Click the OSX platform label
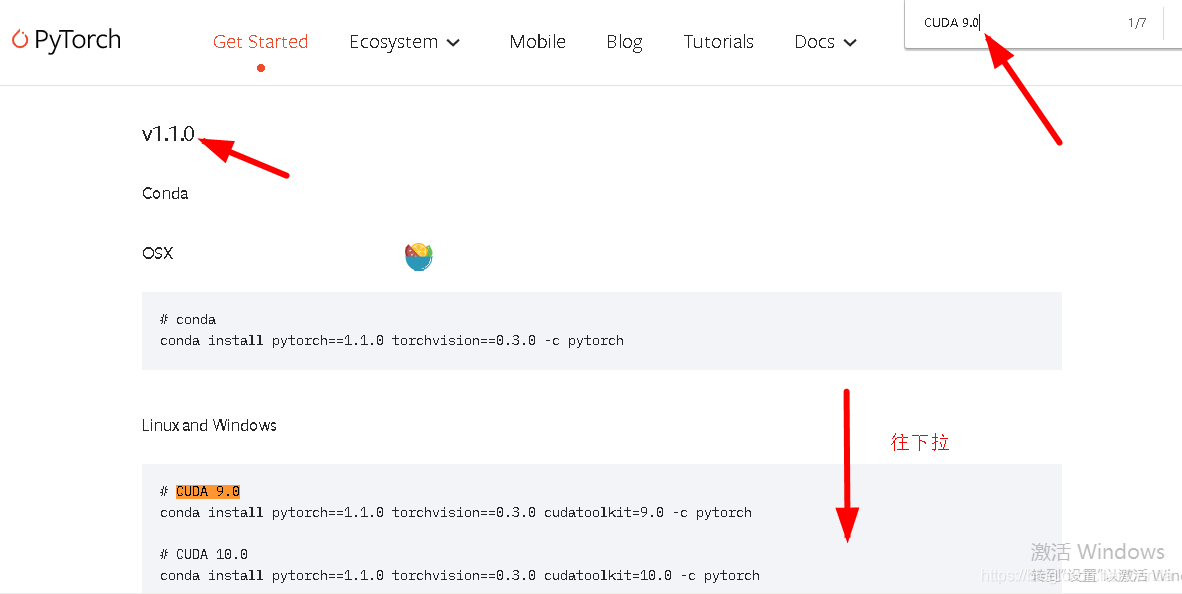This screenshot has width=1182, height=594. [x=157, y=253]
